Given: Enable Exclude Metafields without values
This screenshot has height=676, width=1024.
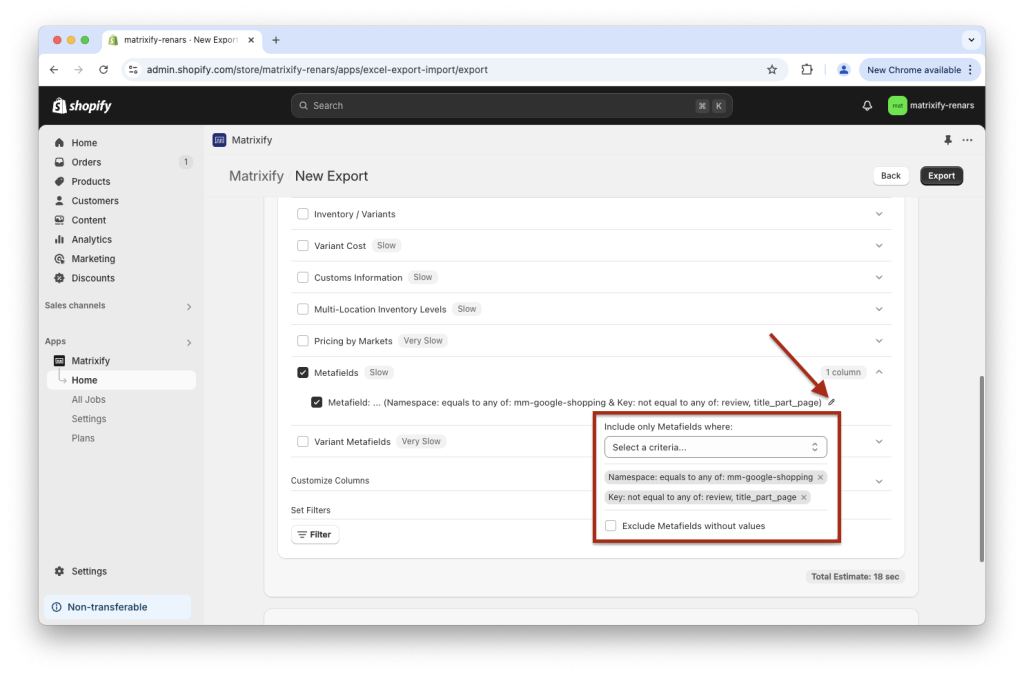Looking at the screenshot, I should pos(610,525).
